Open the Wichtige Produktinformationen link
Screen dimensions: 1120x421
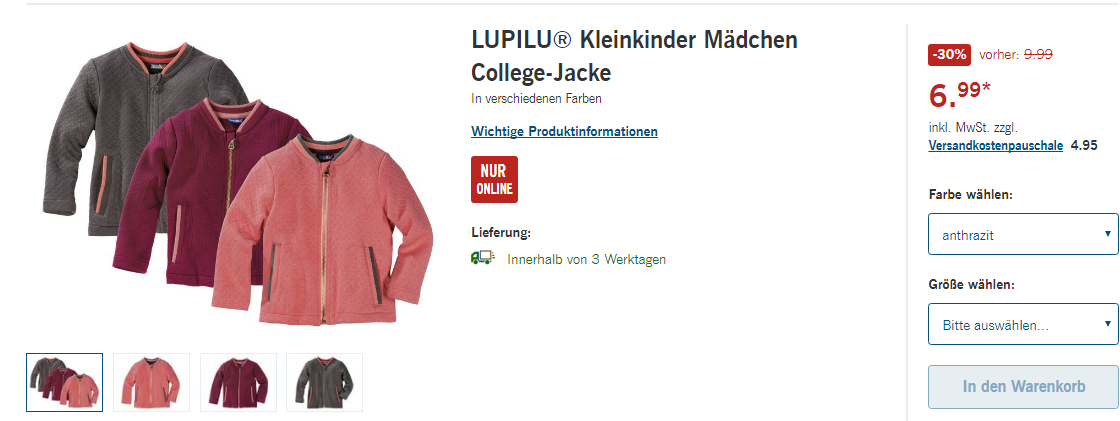pos(564,132)
